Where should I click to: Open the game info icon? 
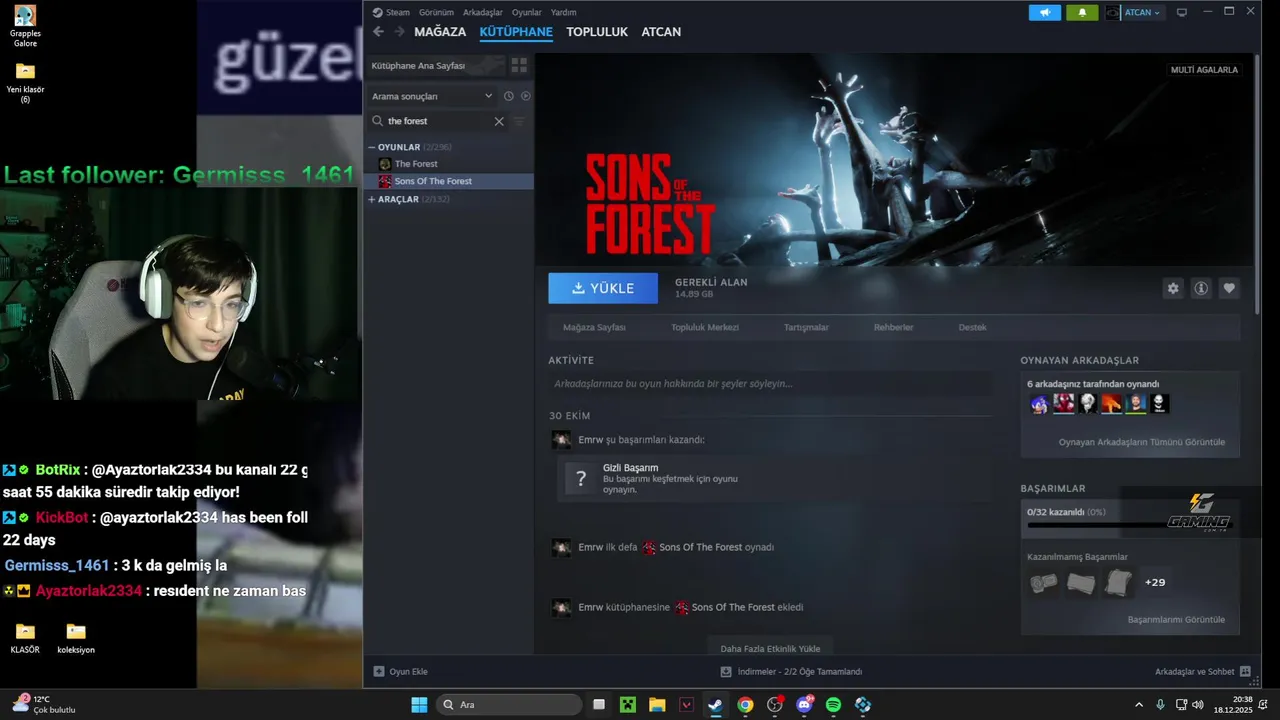[x=1201, y=288]
